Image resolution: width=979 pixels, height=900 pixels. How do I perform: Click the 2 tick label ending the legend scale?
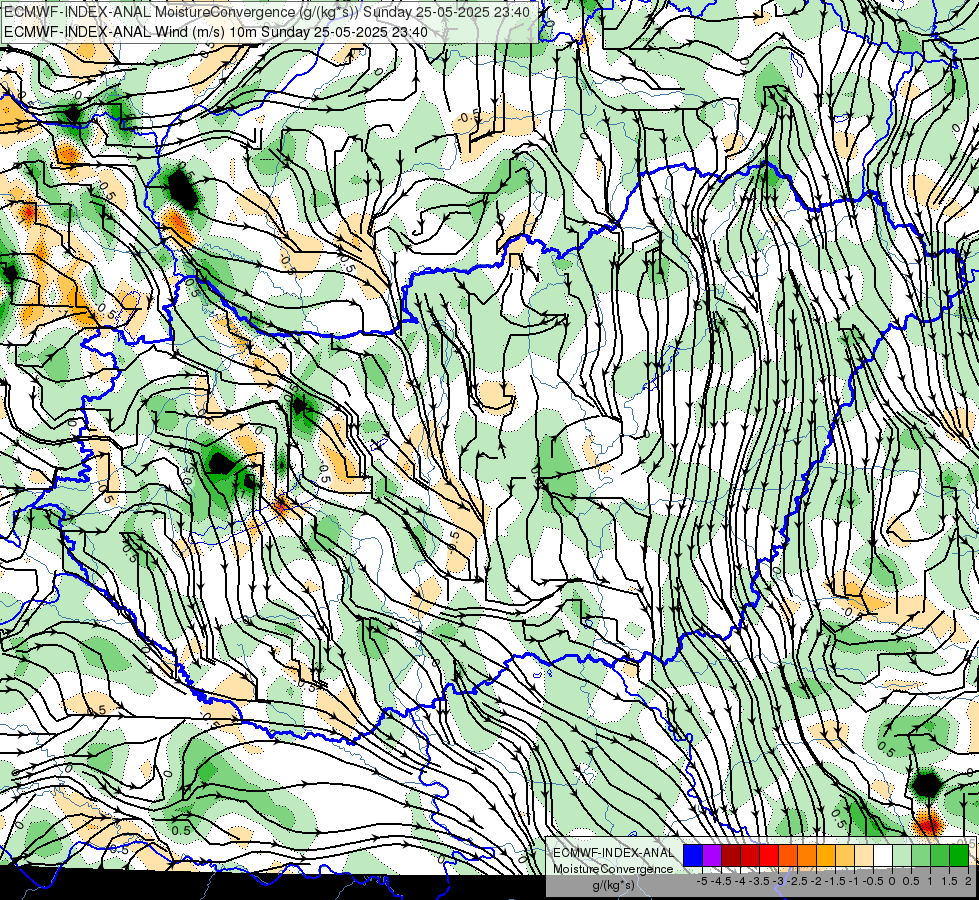tap(968, 881)
